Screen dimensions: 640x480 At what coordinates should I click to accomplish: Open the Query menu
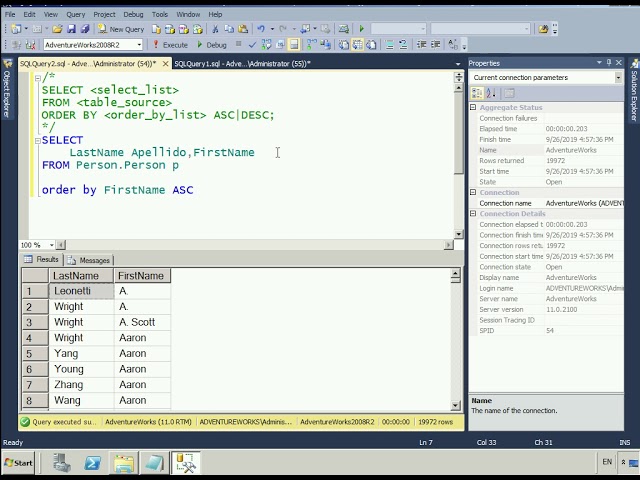click(x=76, y=14)
